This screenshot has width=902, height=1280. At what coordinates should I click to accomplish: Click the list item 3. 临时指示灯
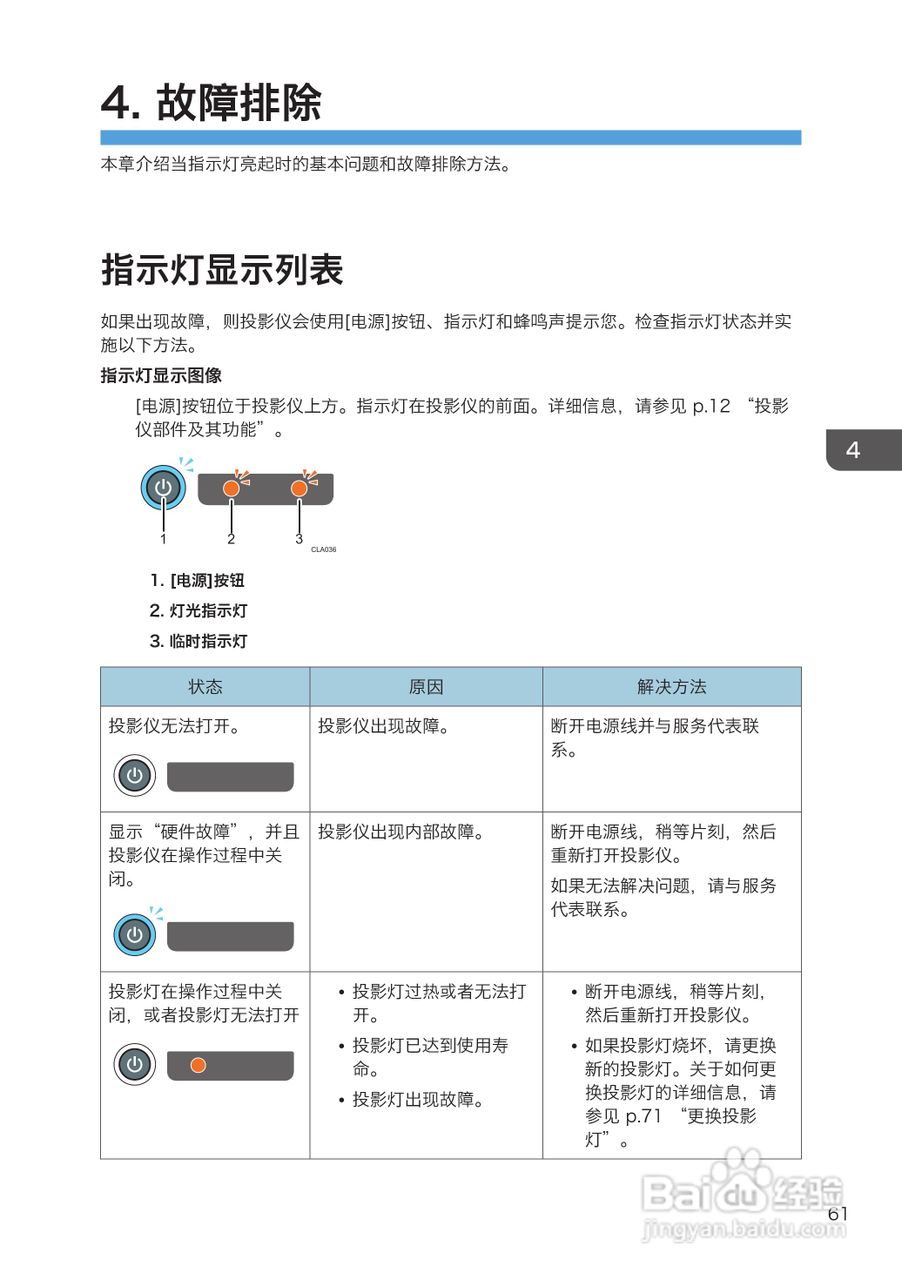[198, 641]
